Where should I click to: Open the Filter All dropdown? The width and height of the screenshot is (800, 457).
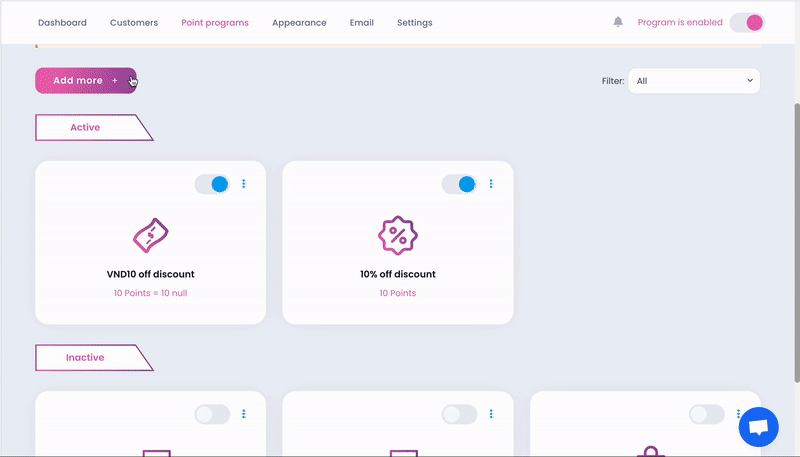tap(694, 81)
